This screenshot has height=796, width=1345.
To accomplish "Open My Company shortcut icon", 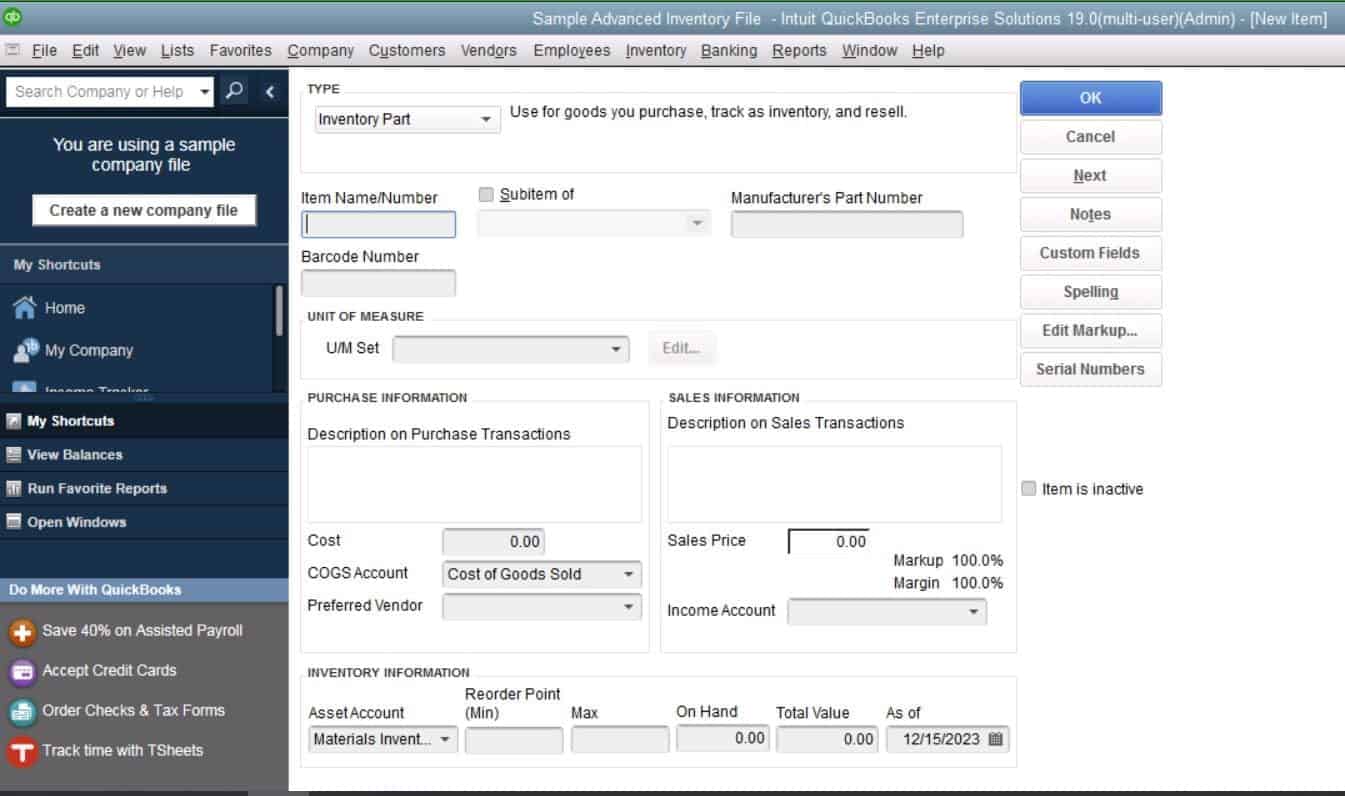I will point(26,350).
